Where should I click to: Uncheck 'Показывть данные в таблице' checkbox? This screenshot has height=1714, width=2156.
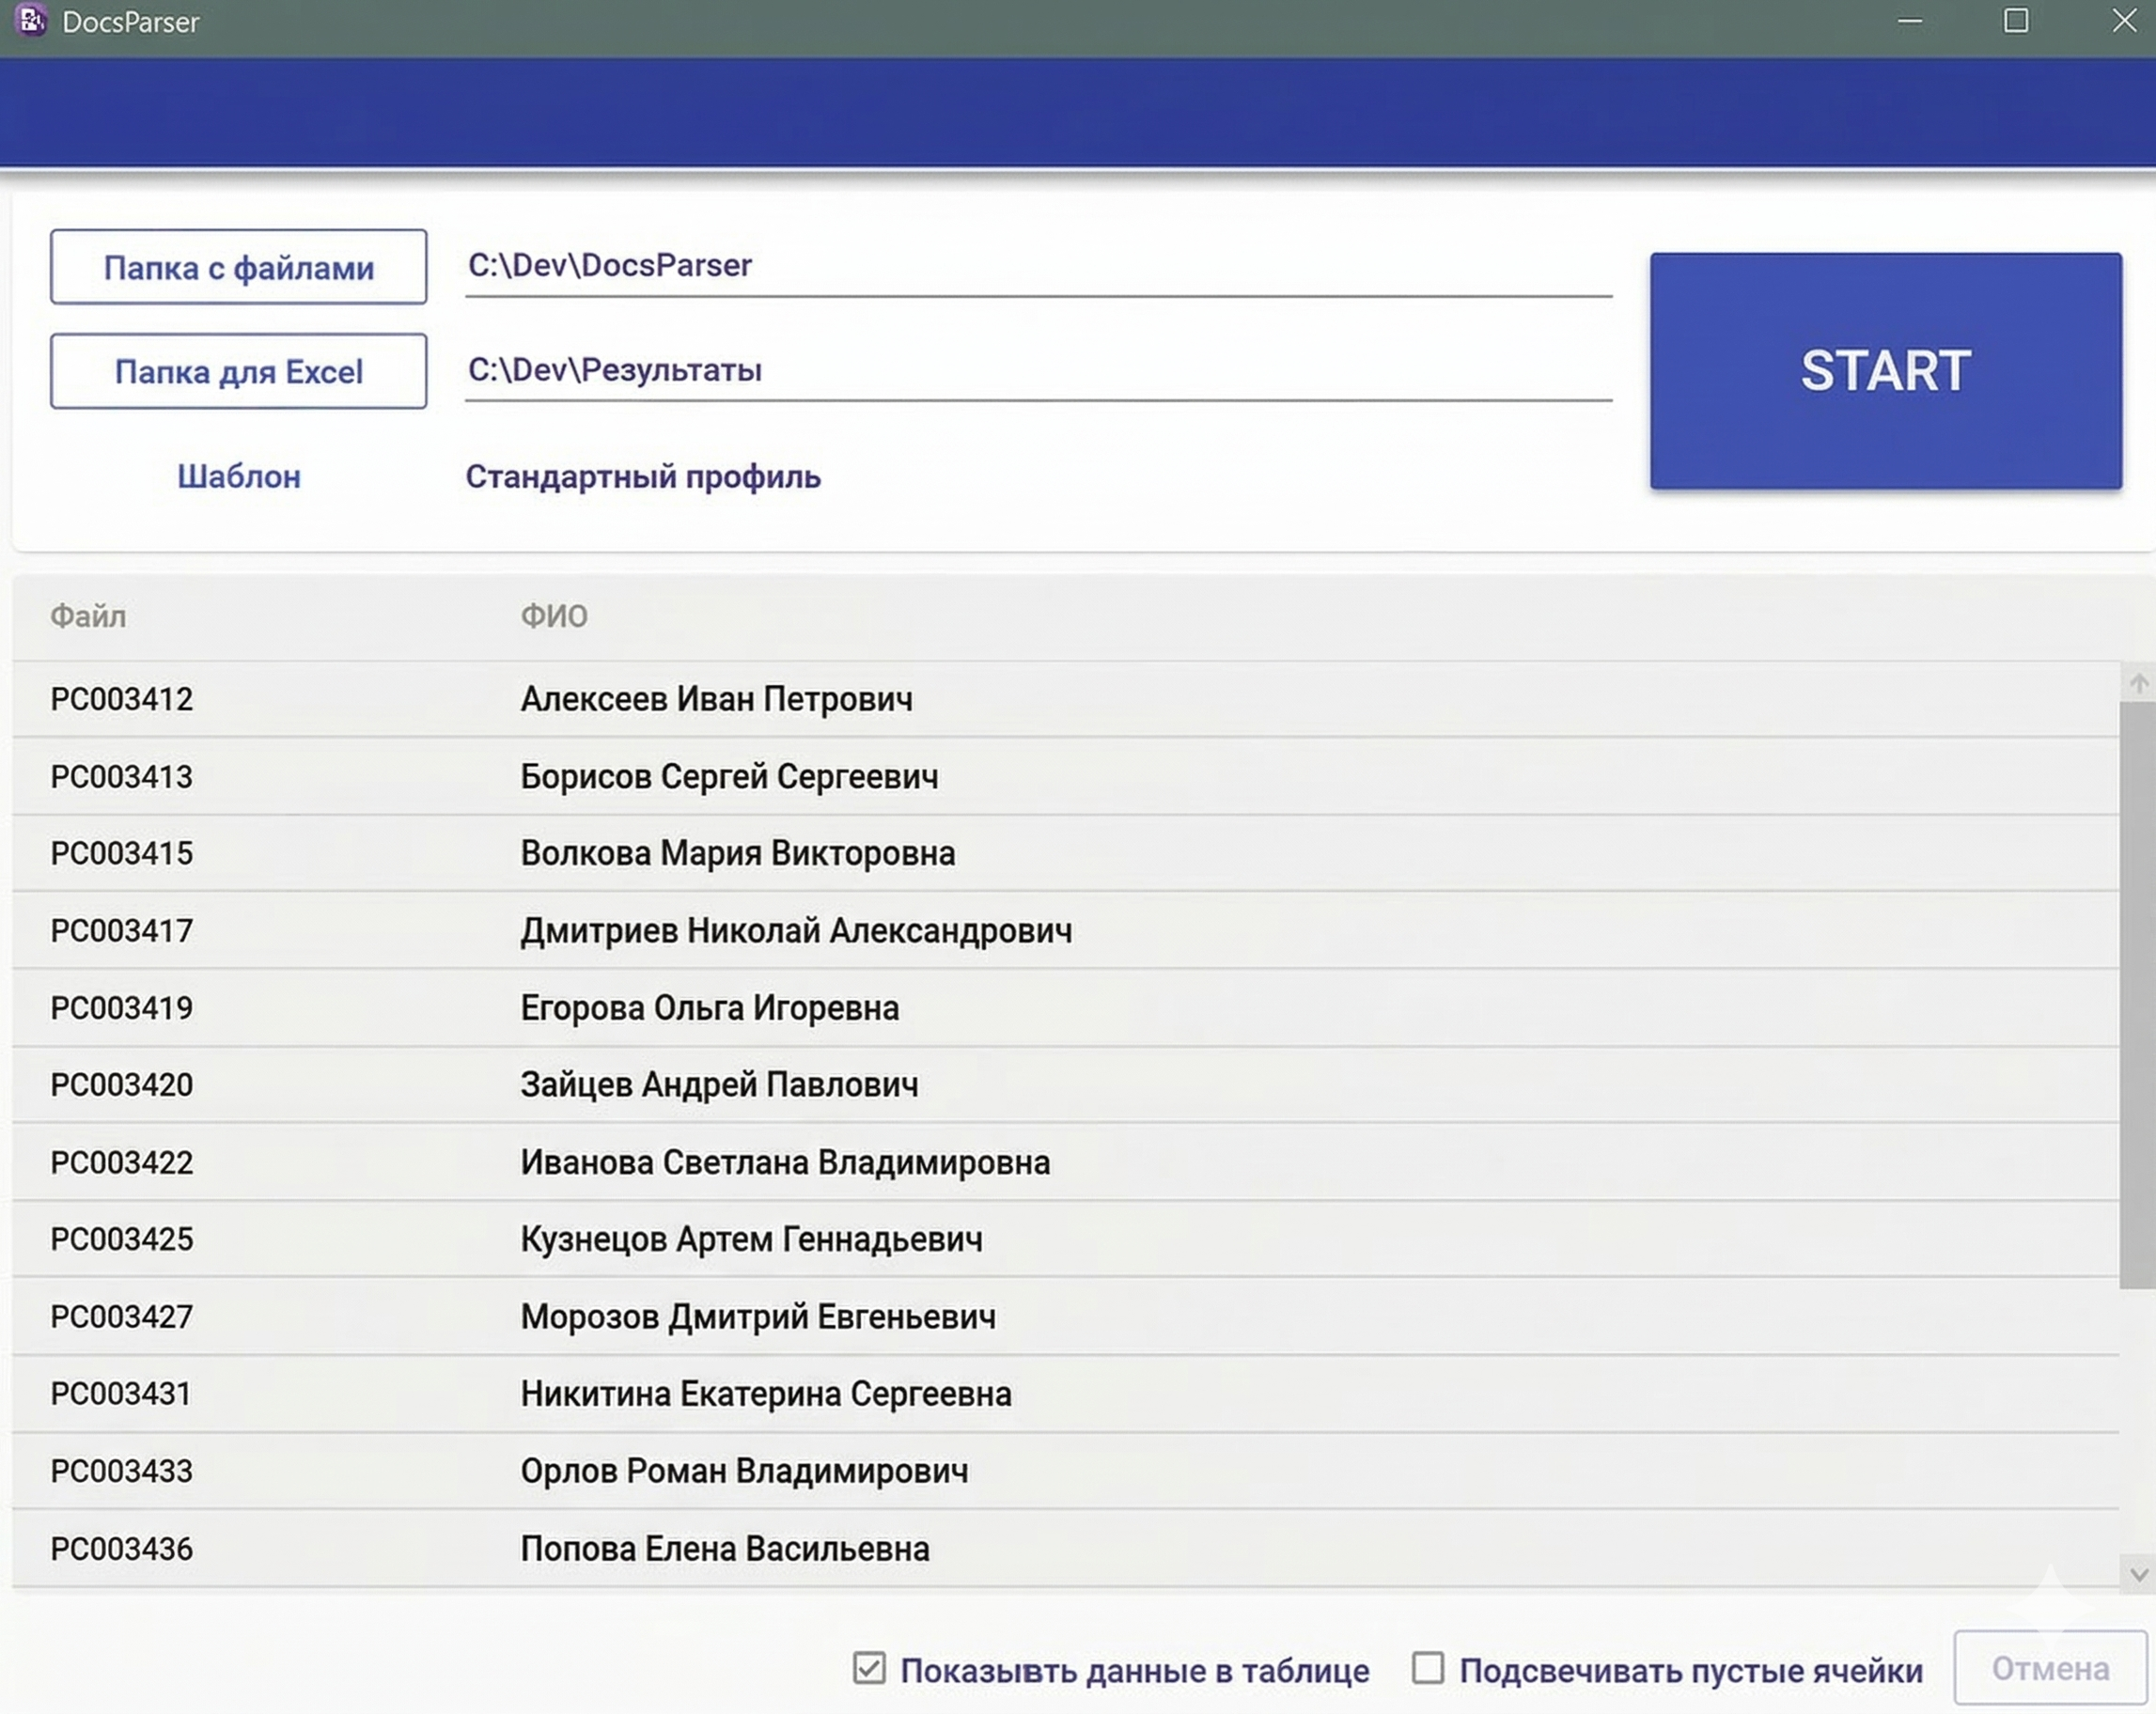click(869, 1667)
